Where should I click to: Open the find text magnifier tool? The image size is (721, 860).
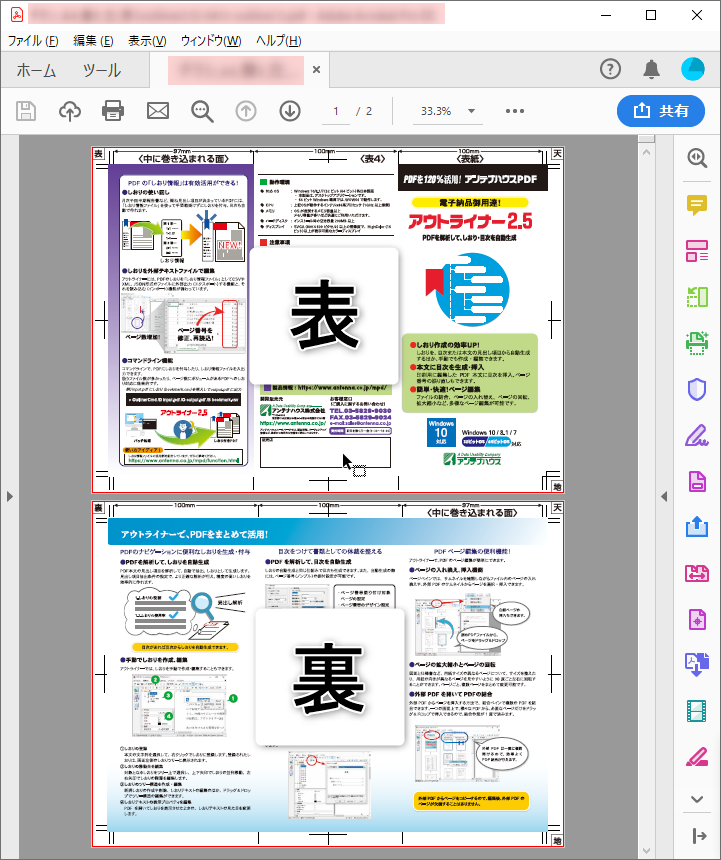click(202, 111)
